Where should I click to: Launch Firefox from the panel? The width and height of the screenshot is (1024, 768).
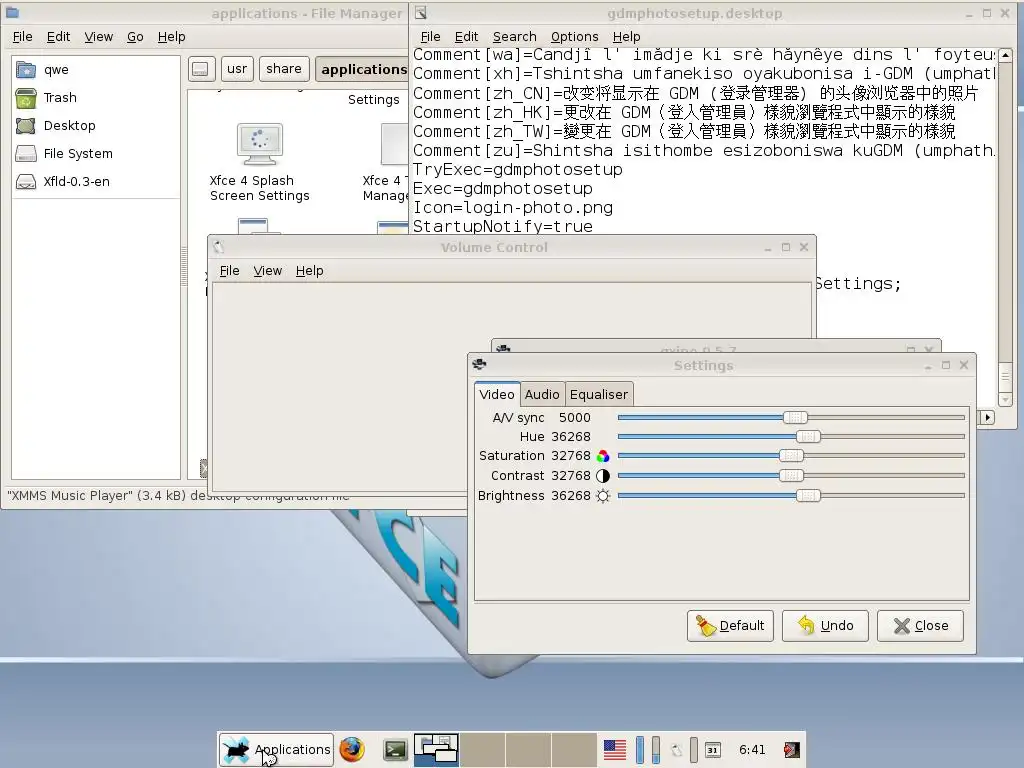(353, 749)
